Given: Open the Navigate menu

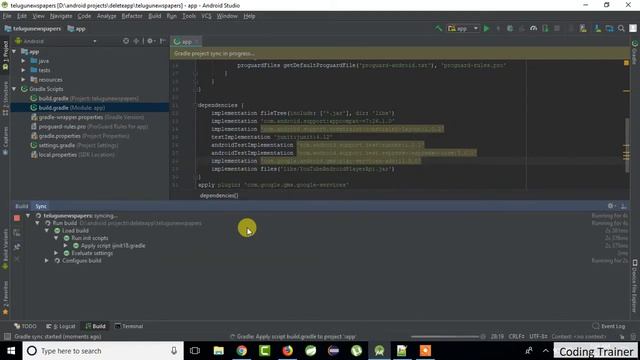Looking at the screenshot, I should [61, 16].
